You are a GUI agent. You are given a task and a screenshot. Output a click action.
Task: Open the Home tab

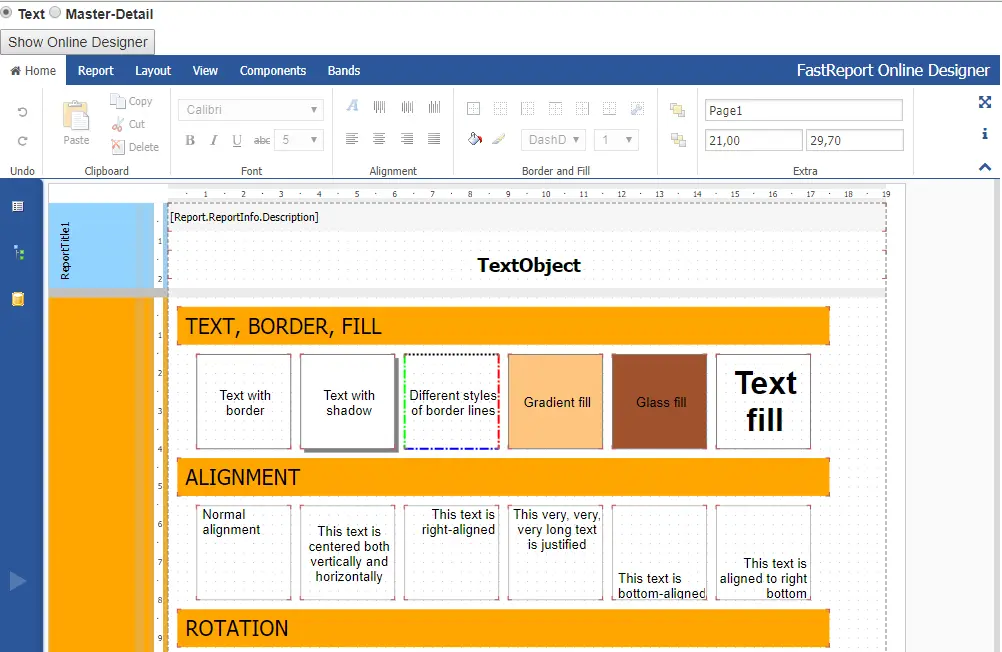[33, 70]
